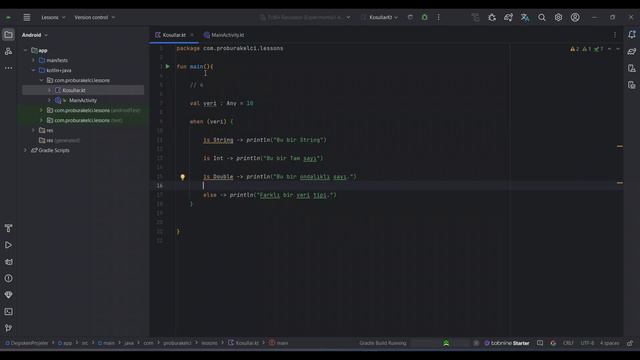Expand the MainActivity tree node

tap(49, 100)
